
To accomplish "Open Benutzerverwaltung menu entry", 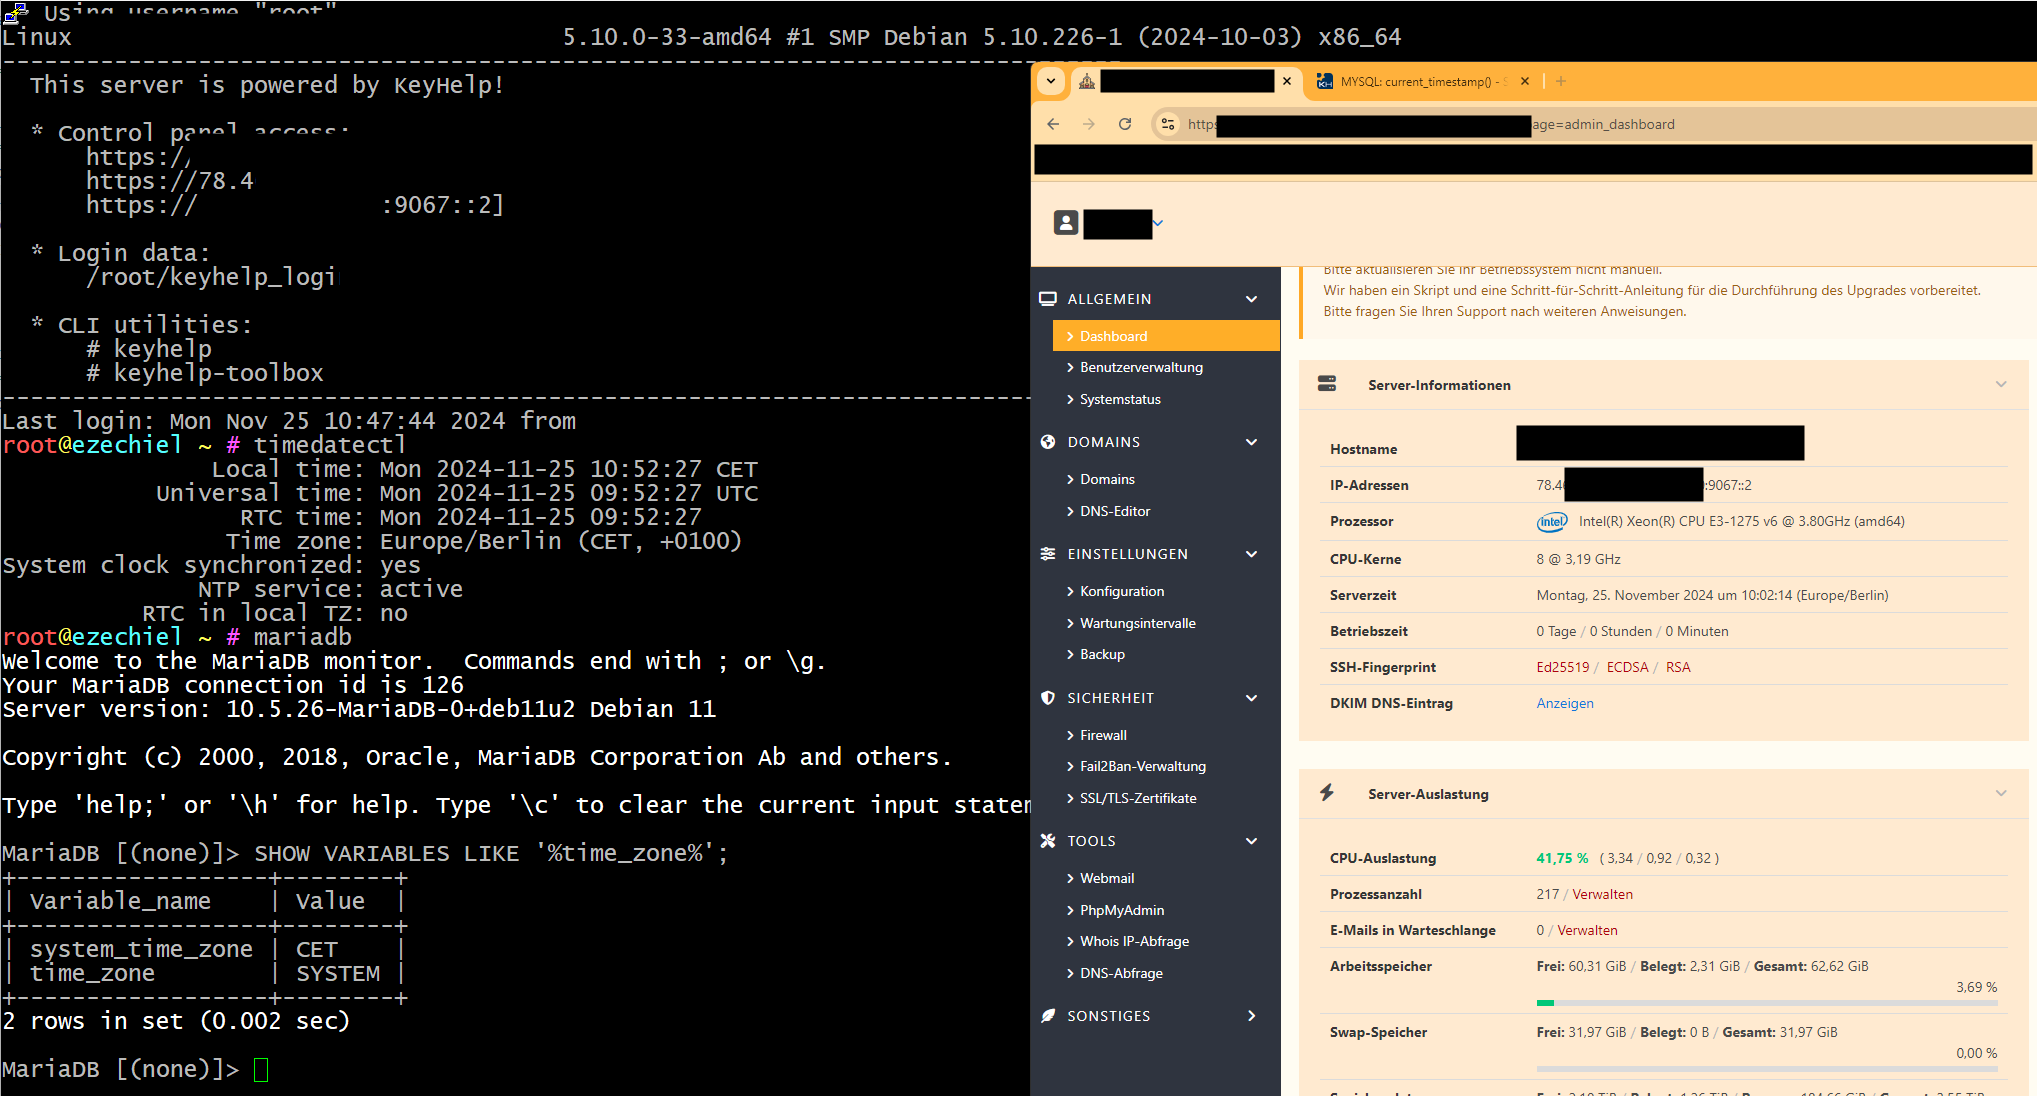I will [x=1141, y=367].
